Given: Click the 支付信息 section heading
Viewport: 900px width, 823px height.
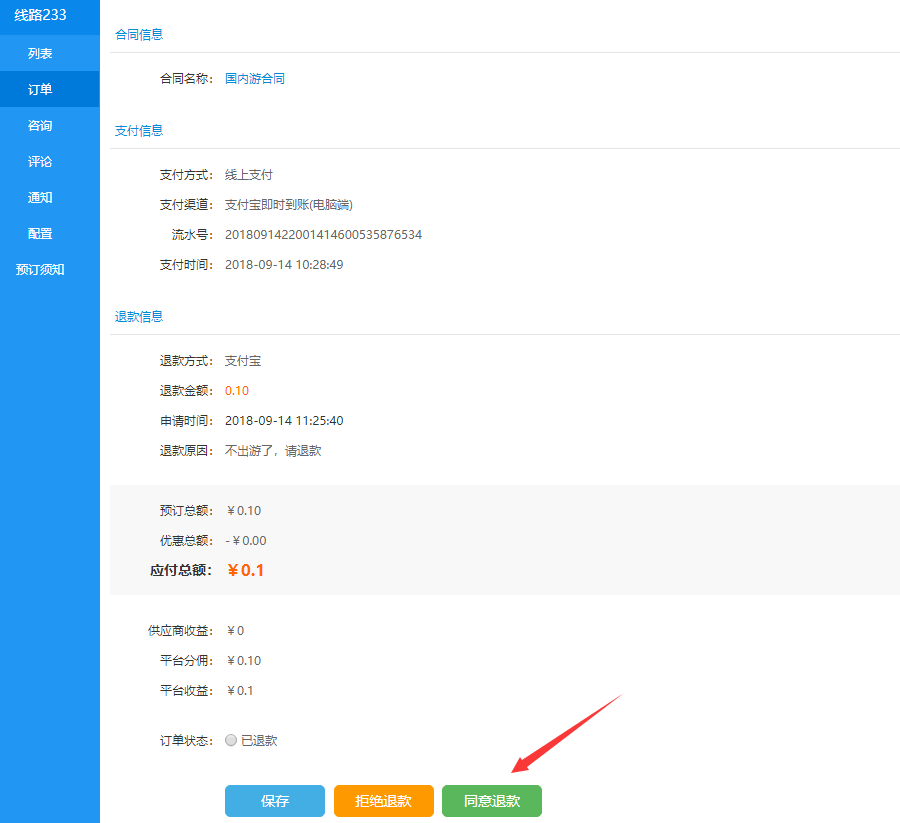Looking at the screenshot, I should tap(139, 130).
